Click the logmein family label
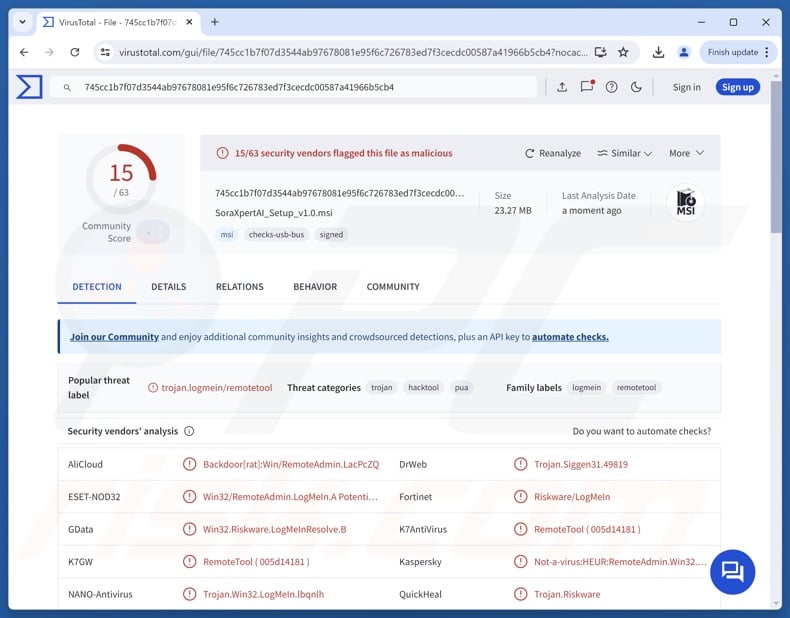 (586, 387)
